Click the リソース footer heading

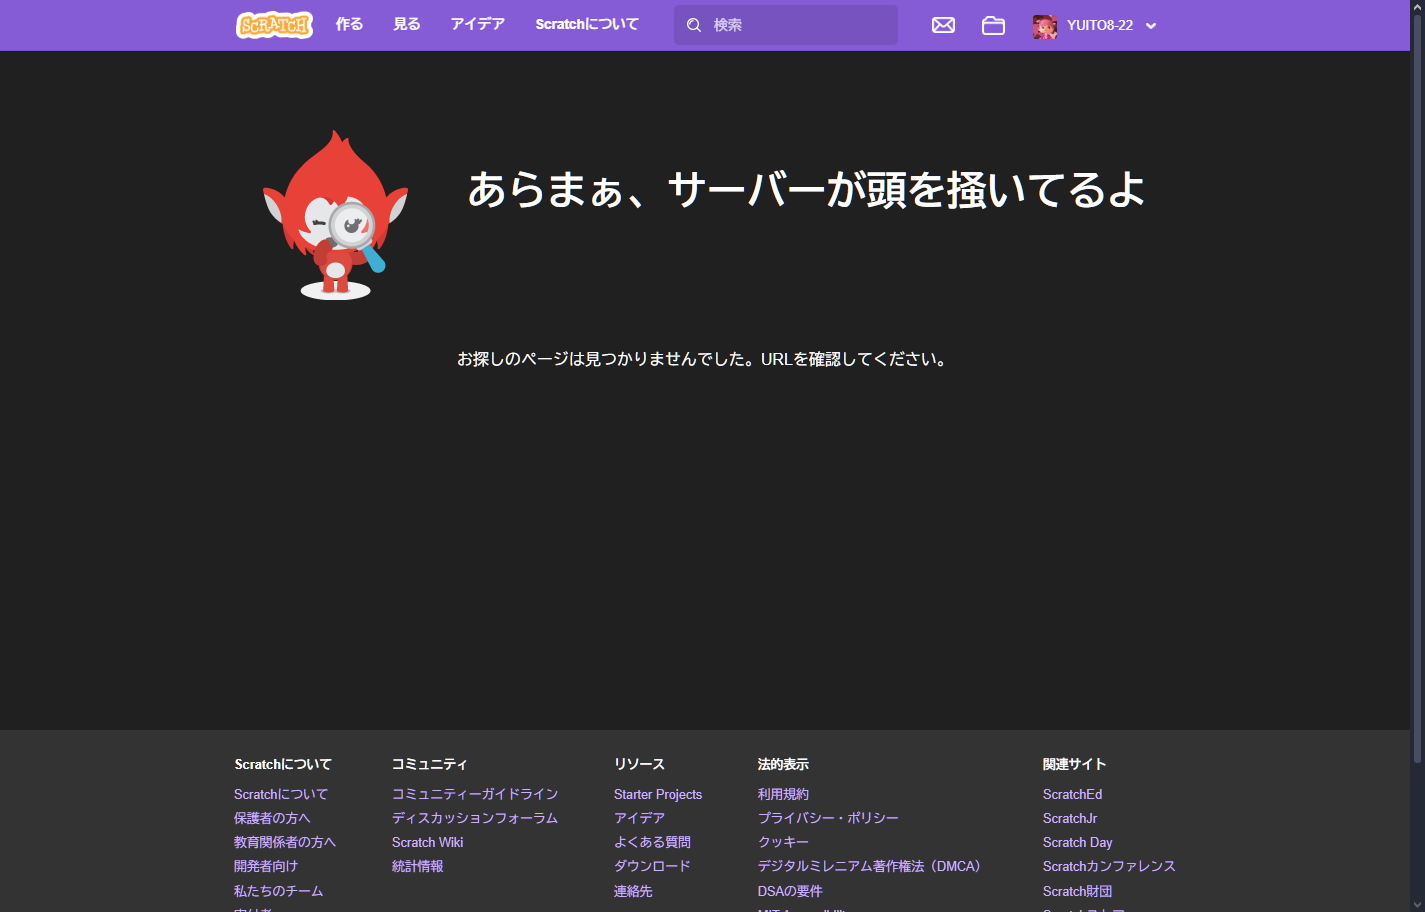tap(639, 764)
